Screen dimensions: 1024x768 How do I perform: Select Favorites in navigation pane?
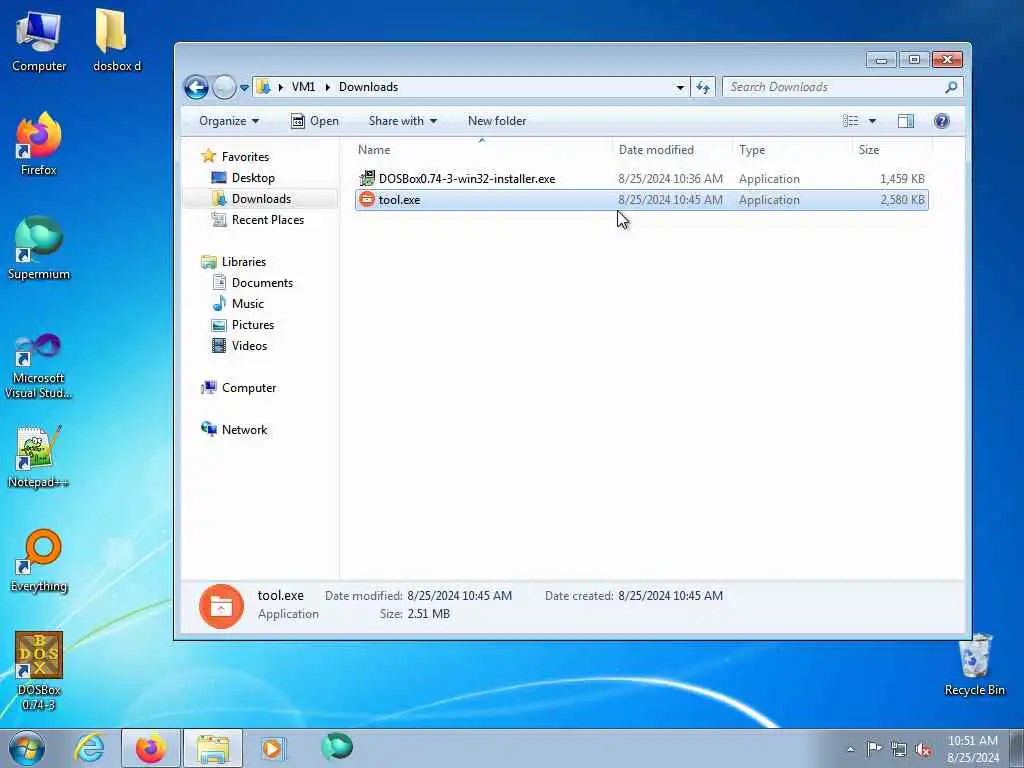pyautogui.click(x=245, y=157)
